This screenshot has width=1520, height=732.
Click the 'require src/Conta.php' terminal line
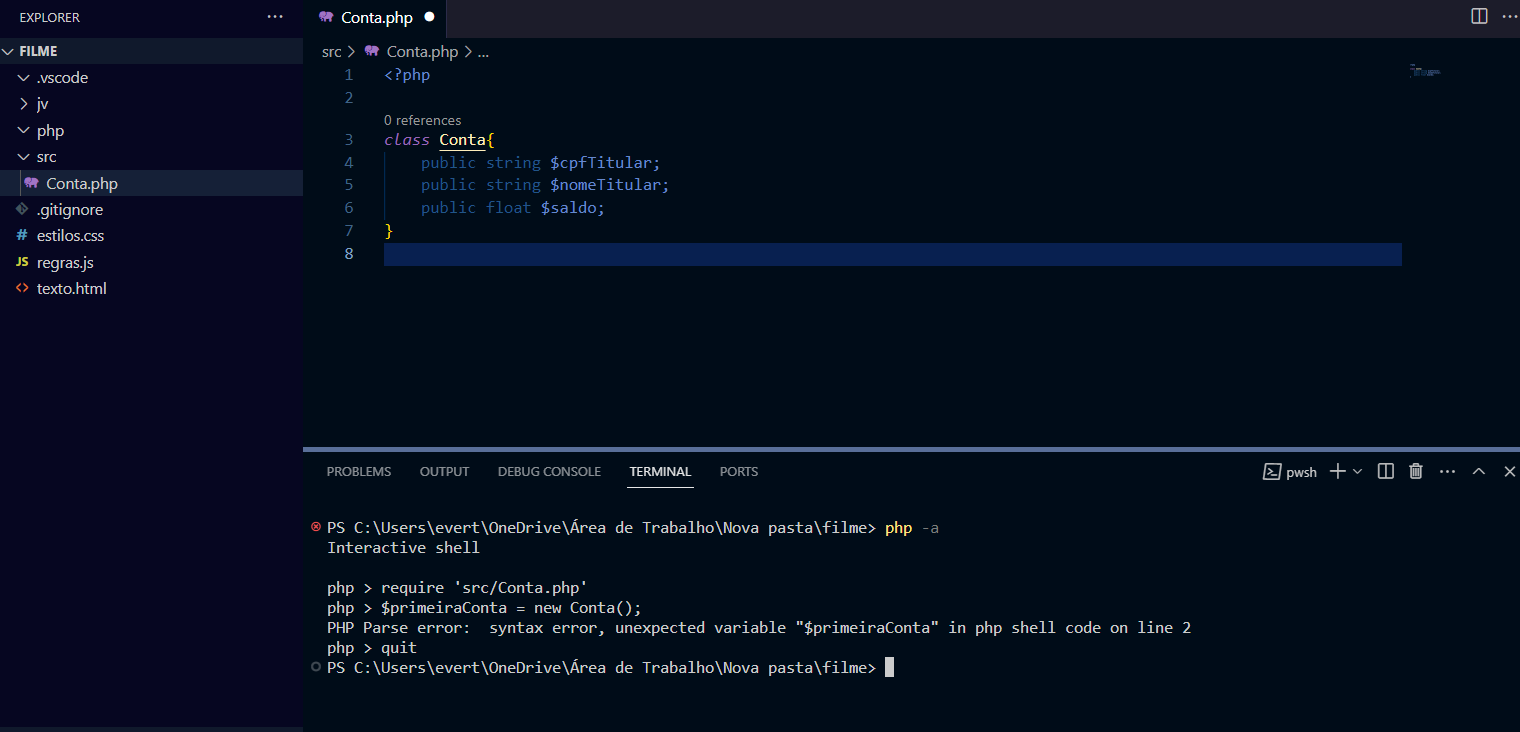point(457,588)
